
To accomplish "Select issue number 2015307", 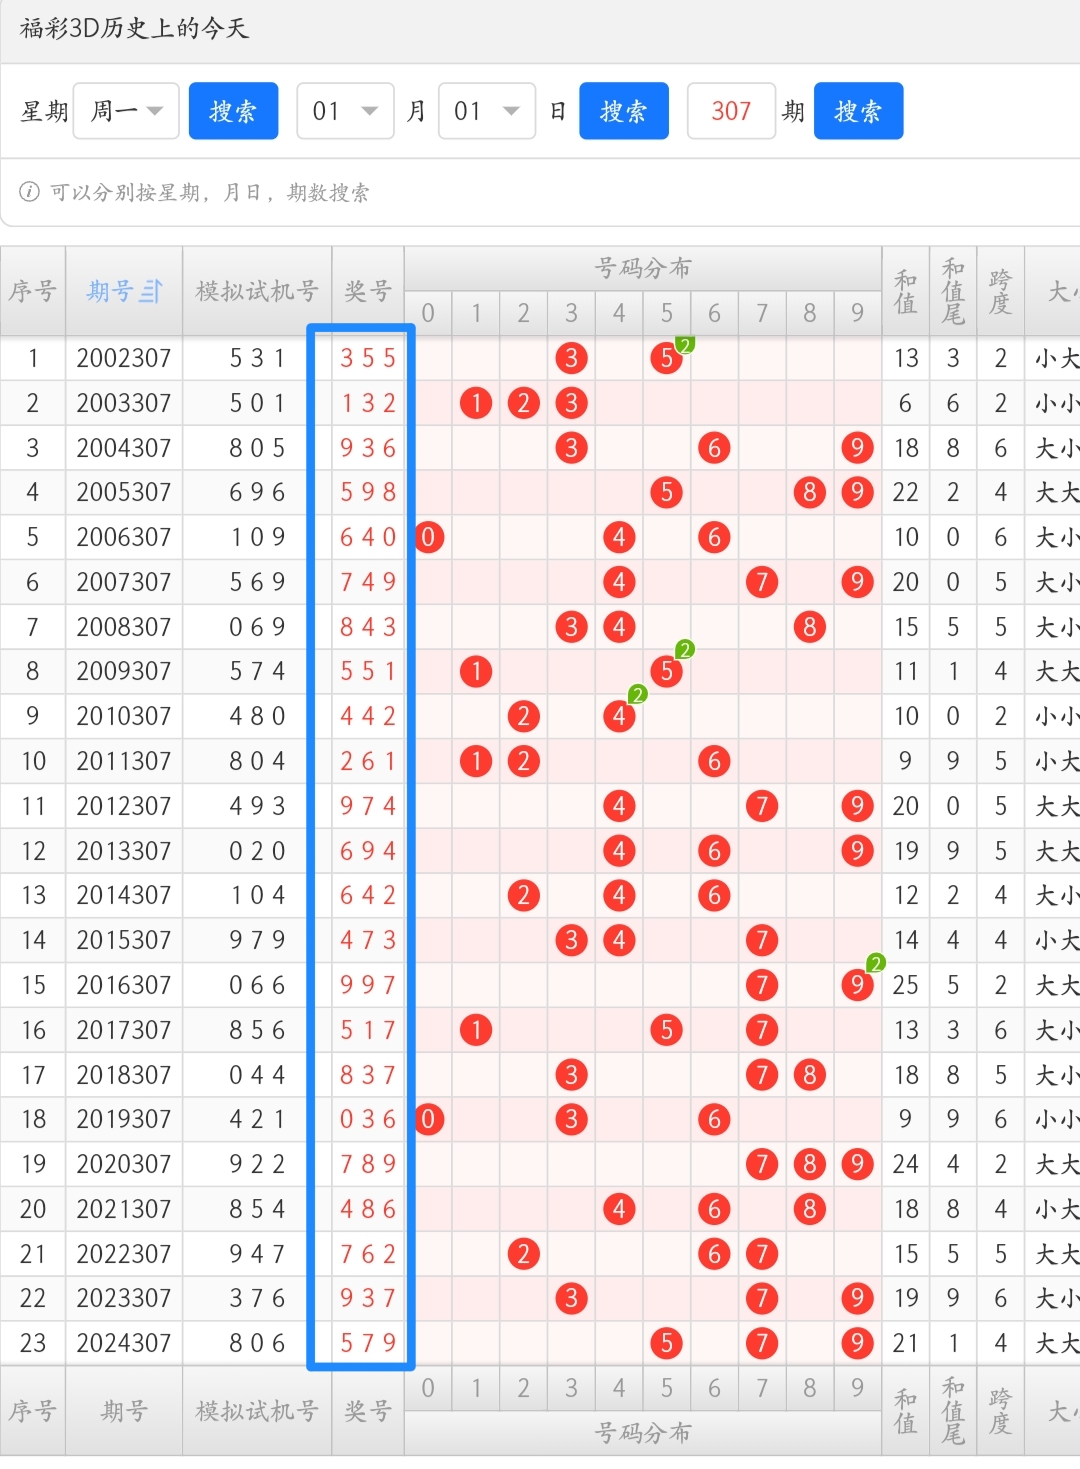I will pos(124,940).
